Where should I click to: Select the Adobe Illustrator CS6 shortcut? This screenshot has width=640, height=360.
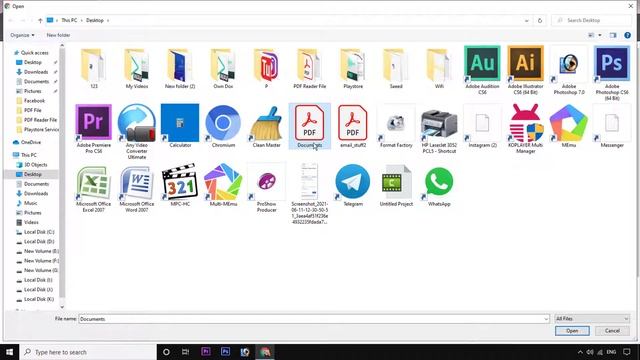point(525,70)
